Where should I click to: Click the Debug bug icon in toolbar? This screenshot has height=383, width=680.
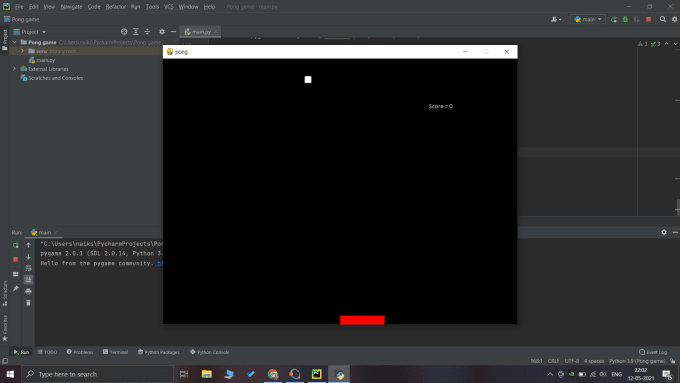tap(625, 19)
